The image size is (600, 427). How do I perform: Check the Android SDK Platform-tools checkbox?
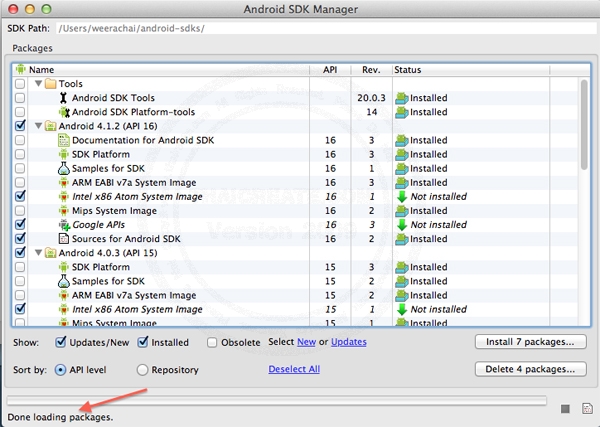click(20, 112)
